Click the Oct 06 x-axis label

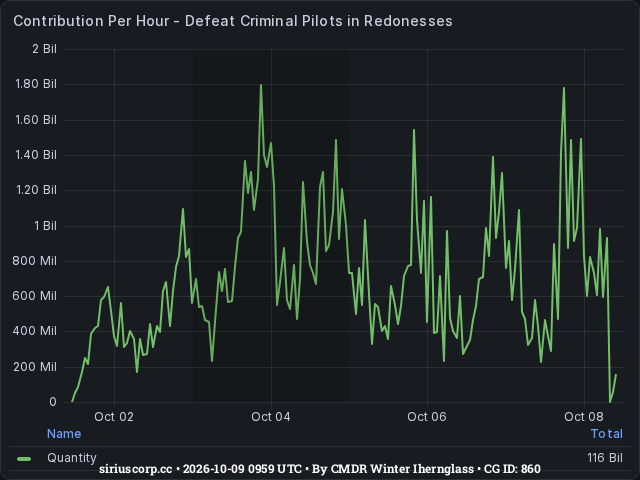[x=427, y=417]
